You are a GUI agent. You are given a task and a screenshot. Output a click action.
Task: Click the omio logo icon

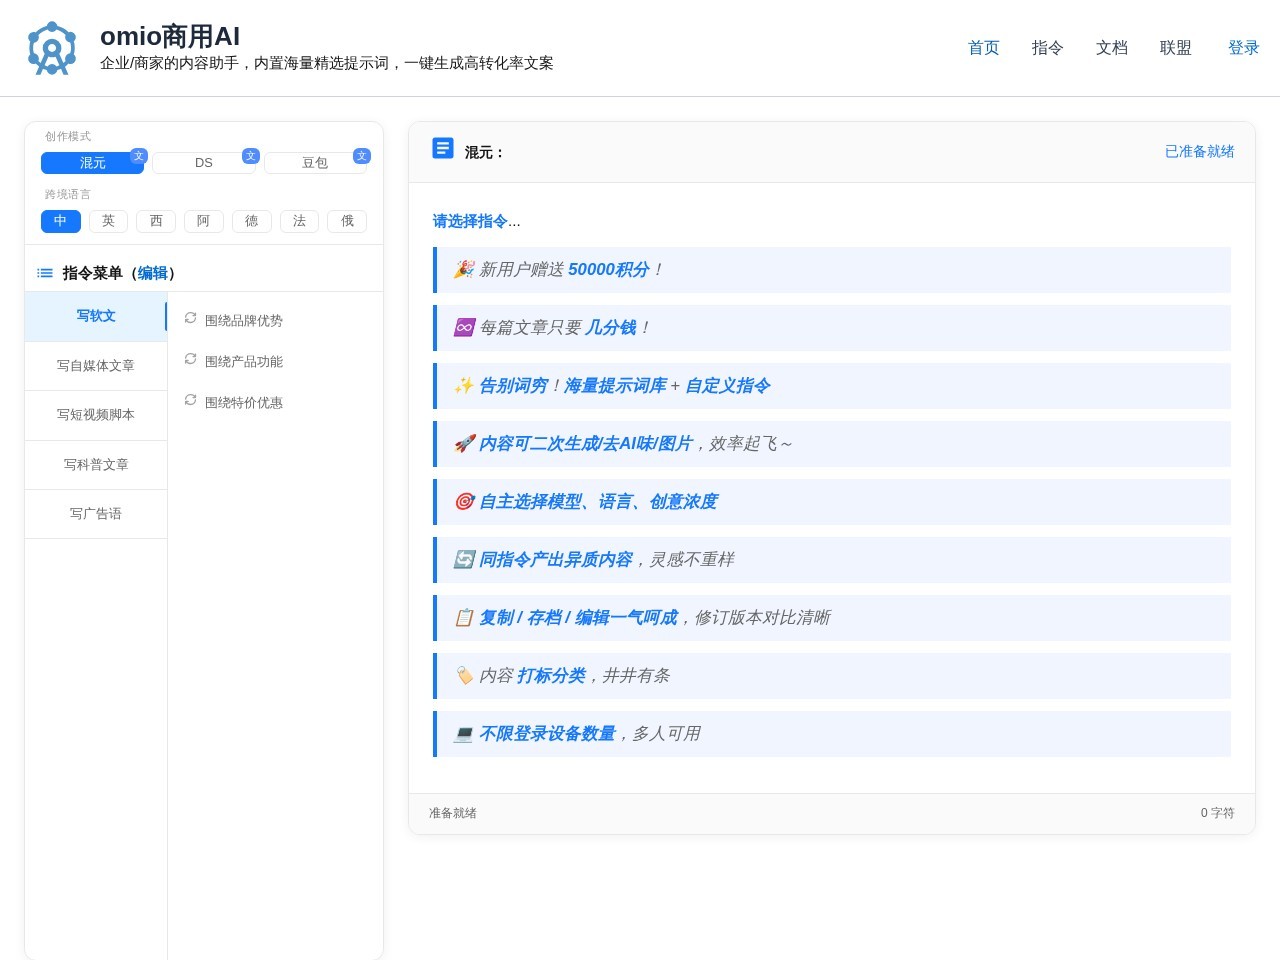tap(52, 48)
